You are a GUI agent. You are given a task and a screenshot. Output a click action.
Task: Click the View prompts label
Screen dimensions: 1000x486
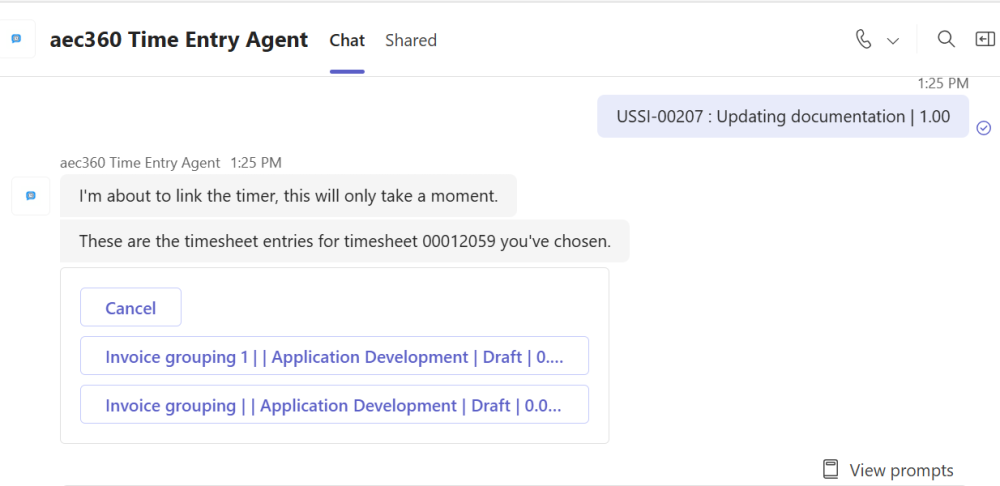click(x=901, y=470)
